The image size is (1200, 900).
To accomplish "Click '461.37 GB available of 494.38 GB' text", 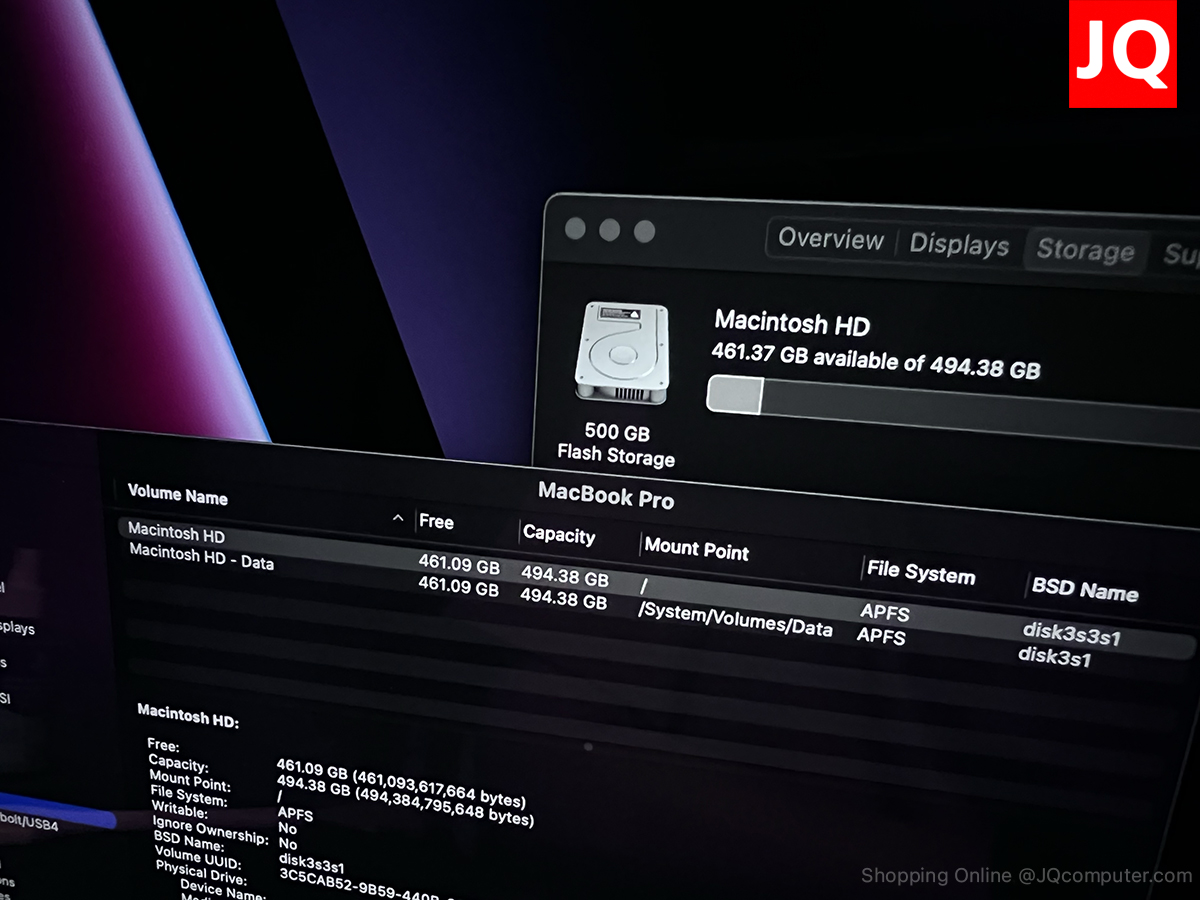I will click(875, 359).
